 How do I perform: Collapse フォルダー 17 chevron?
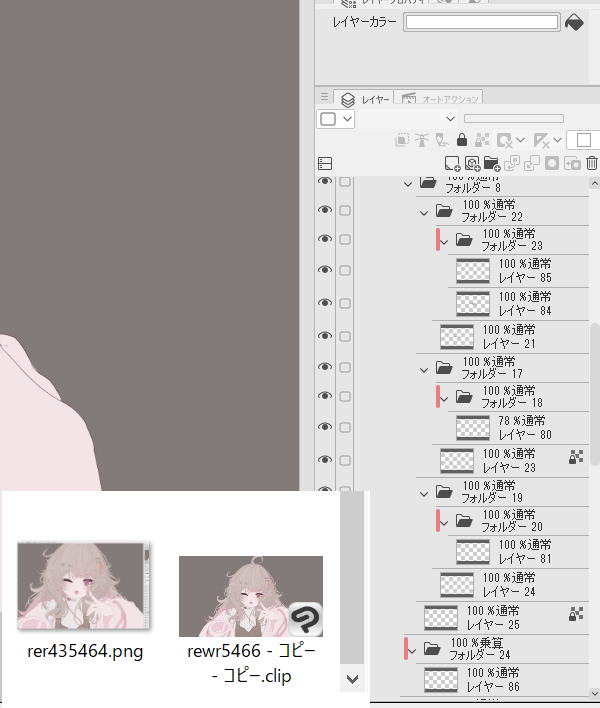(424, 370)
